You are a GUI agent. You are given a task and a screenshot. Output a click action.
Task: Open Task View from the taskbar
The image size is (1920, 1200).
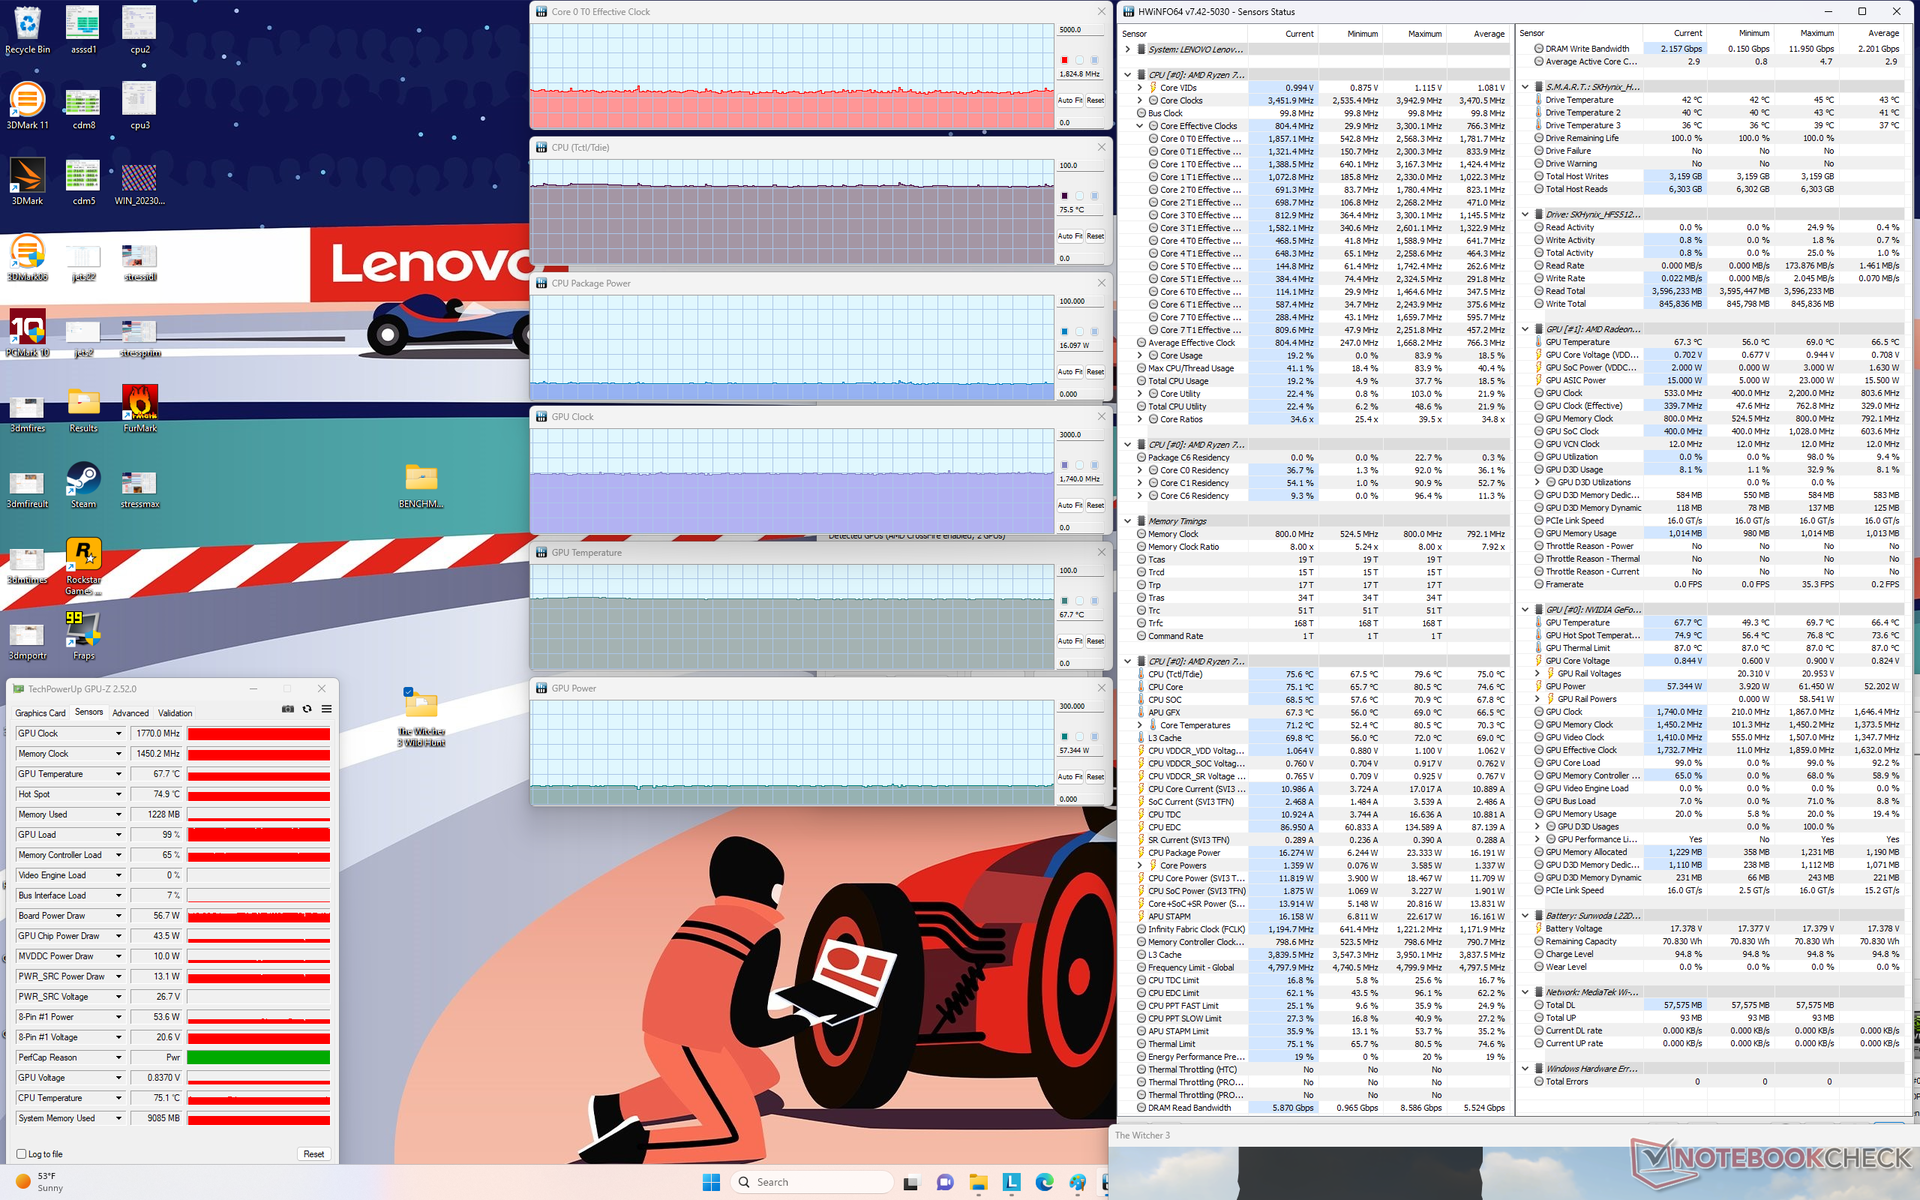(910, 1182)
